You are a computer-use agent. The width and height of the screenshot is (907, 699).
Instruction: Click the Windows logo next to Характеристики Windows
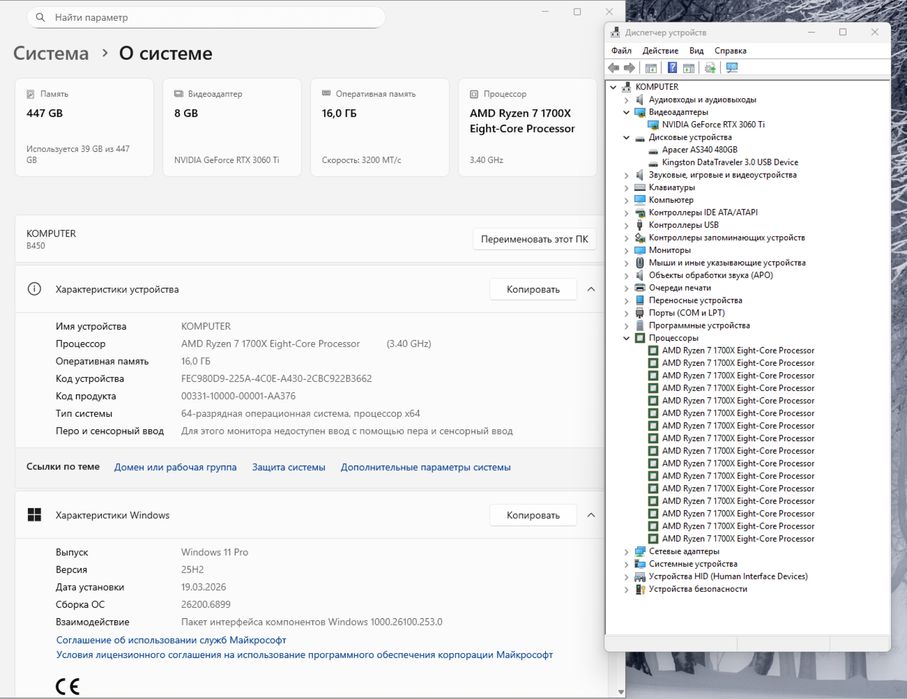[x=35, y=515]
